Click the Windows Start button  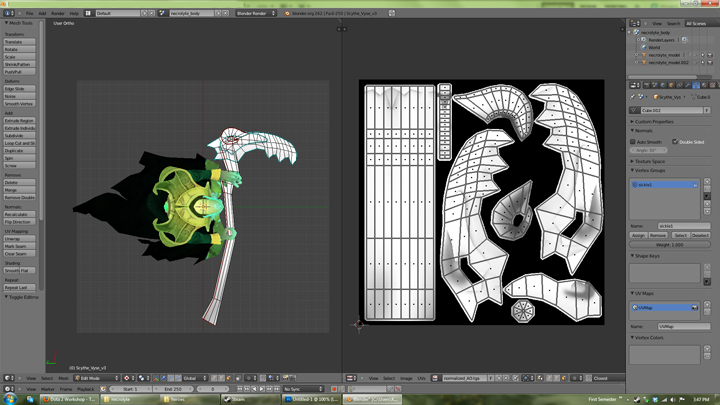(10, 399)
